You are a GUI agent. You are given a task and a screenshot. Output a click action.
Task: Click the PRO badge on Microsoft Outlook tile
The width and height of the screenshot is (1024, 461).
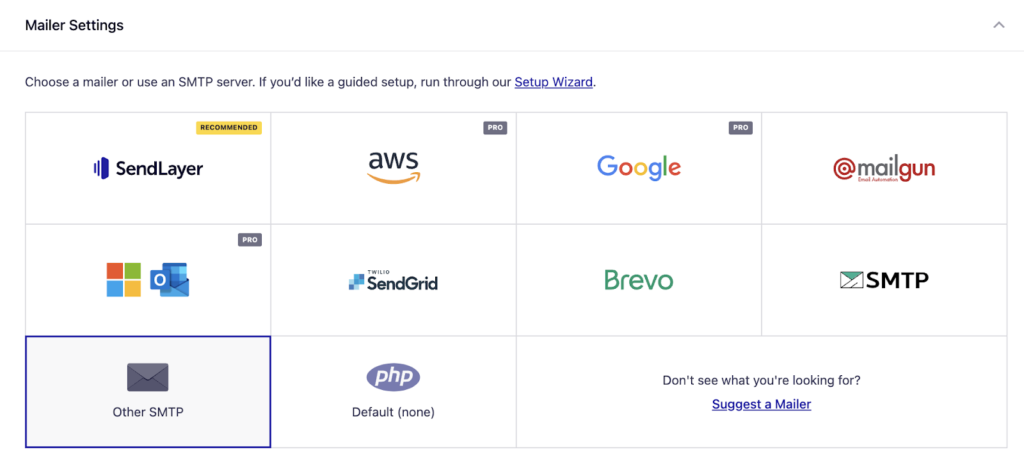point(249,240)
